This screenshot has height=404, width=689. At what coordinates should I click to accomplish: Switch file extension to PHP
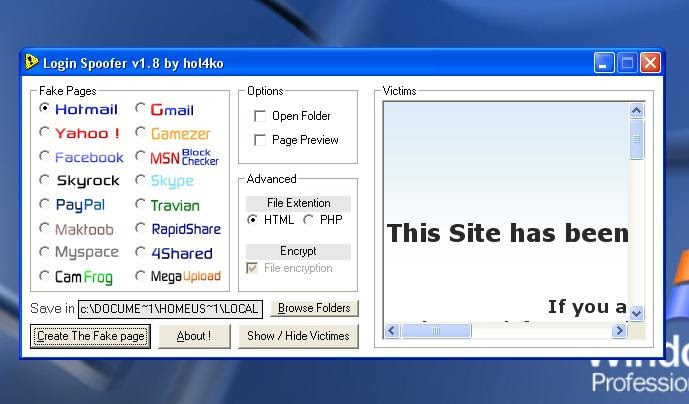[x=308, y=219]
